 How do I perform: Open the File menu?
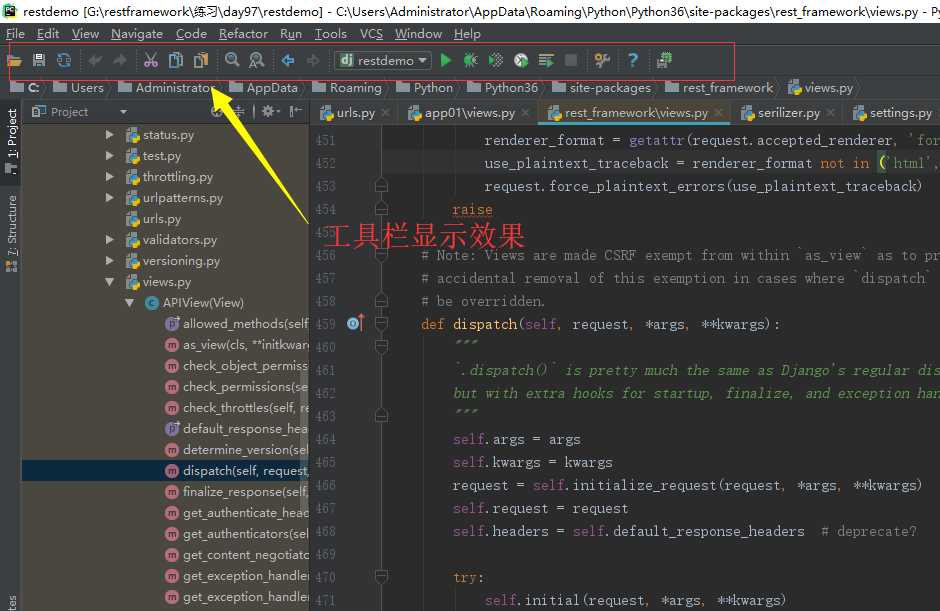15,34
